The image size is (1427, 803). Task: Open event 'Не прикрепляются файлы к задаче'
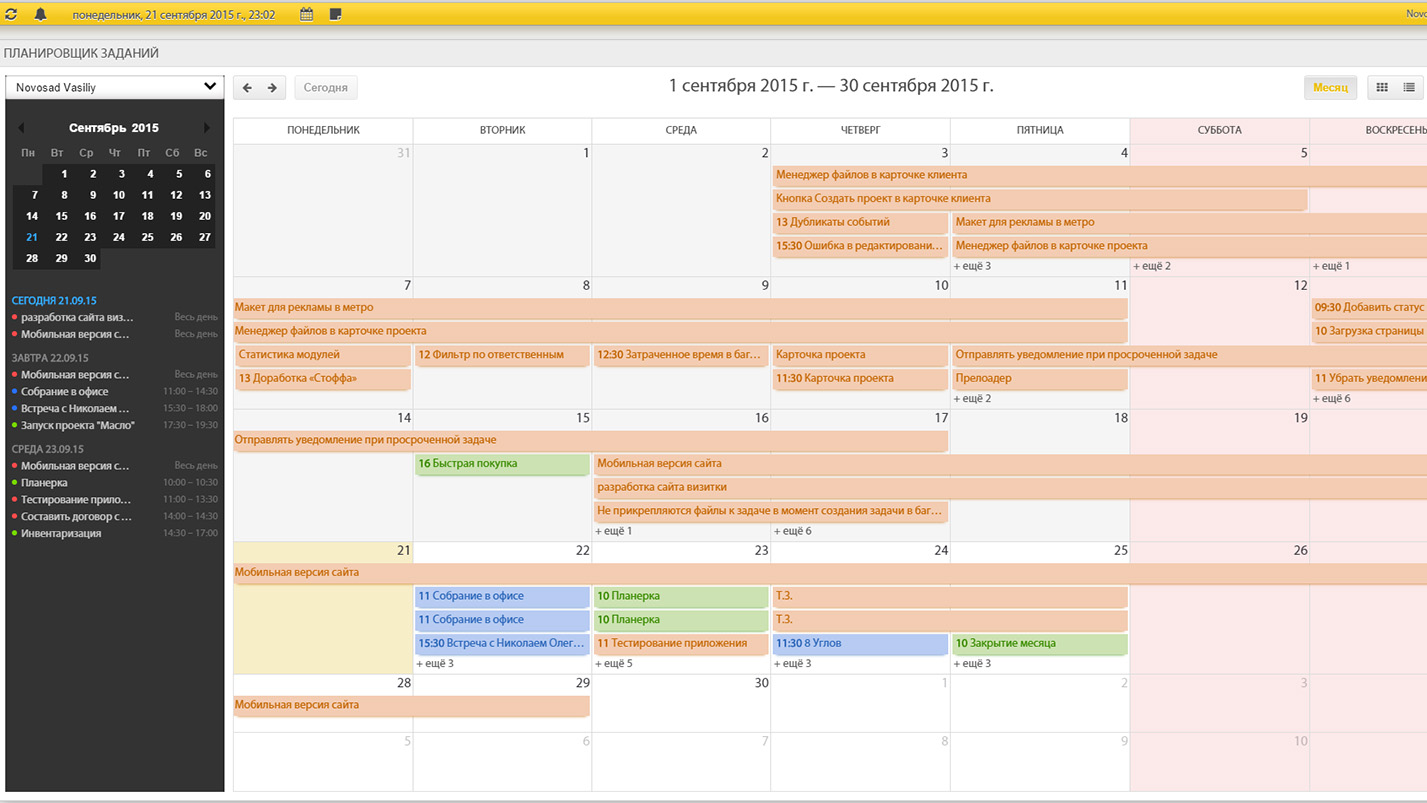coord(770,511)
